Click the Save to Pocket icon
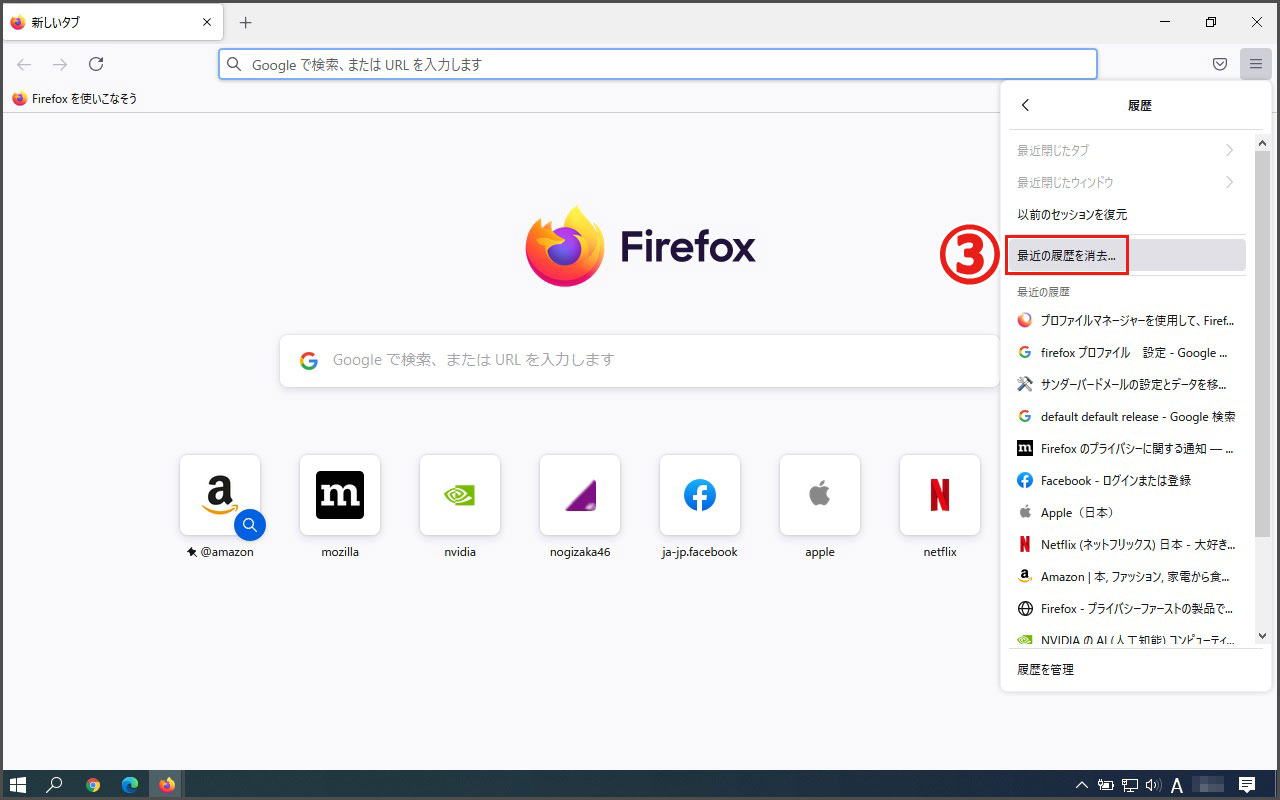Screen dimensions: 1280x800 (1220, 64)
